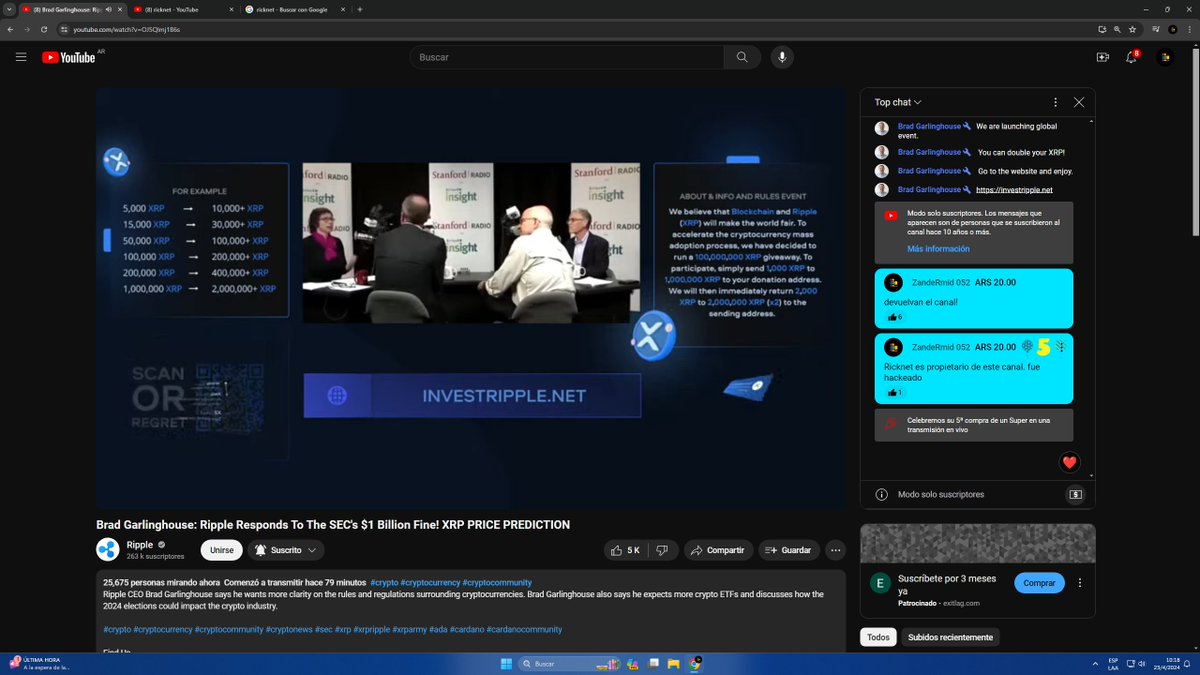Viewport: 1200px width, 675px height.
Task: Send a heart reaction in chat
Action: coord(1069,462)
